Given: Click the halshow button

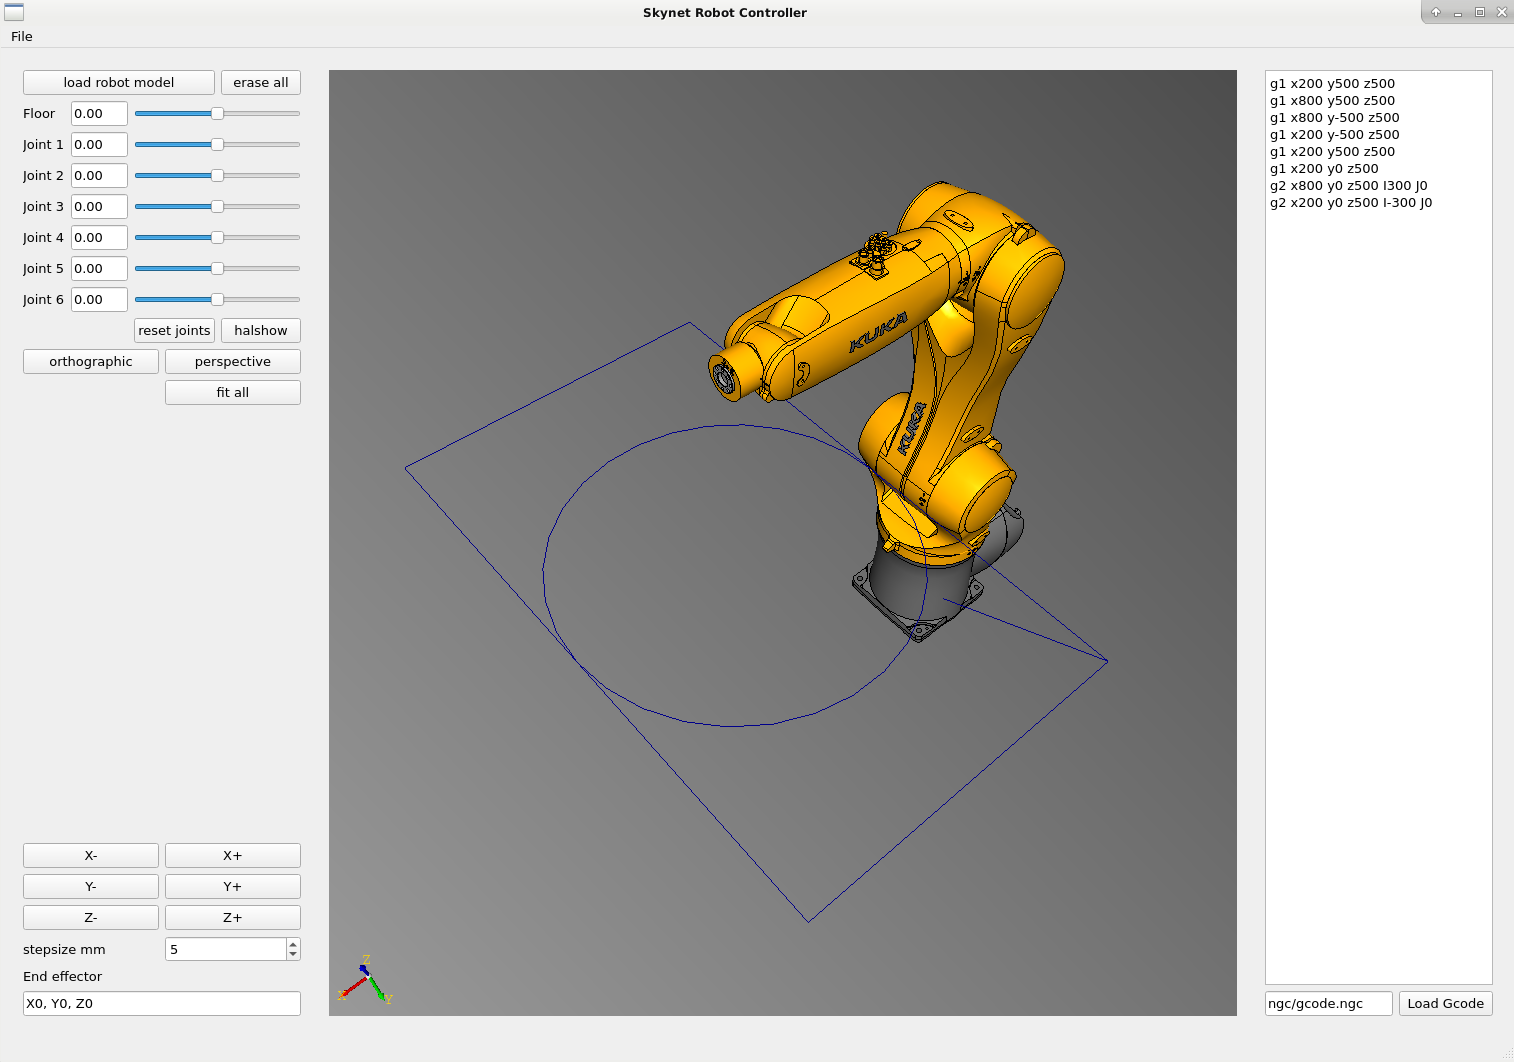Looking at the screenshot, I should [x=261, y=331].
